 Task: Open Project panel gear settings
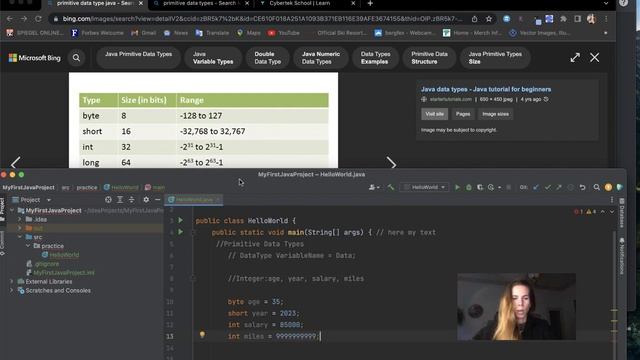146,200
